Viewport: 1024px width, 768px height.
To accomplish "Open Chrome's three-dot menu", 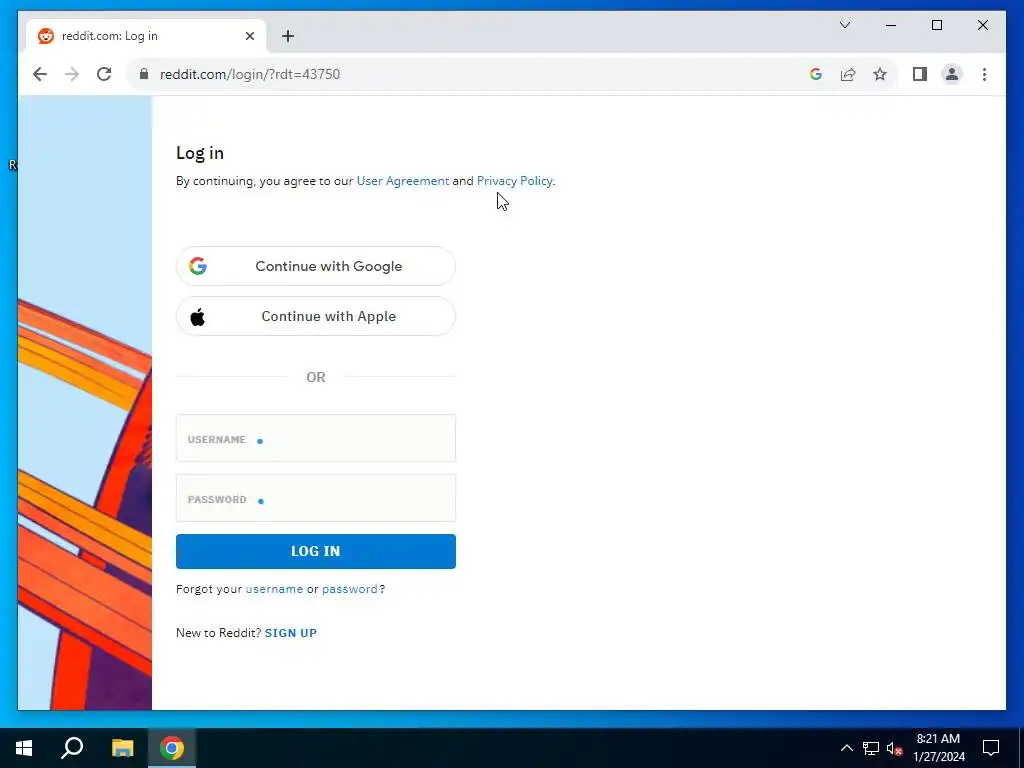I will click(984, 74).
